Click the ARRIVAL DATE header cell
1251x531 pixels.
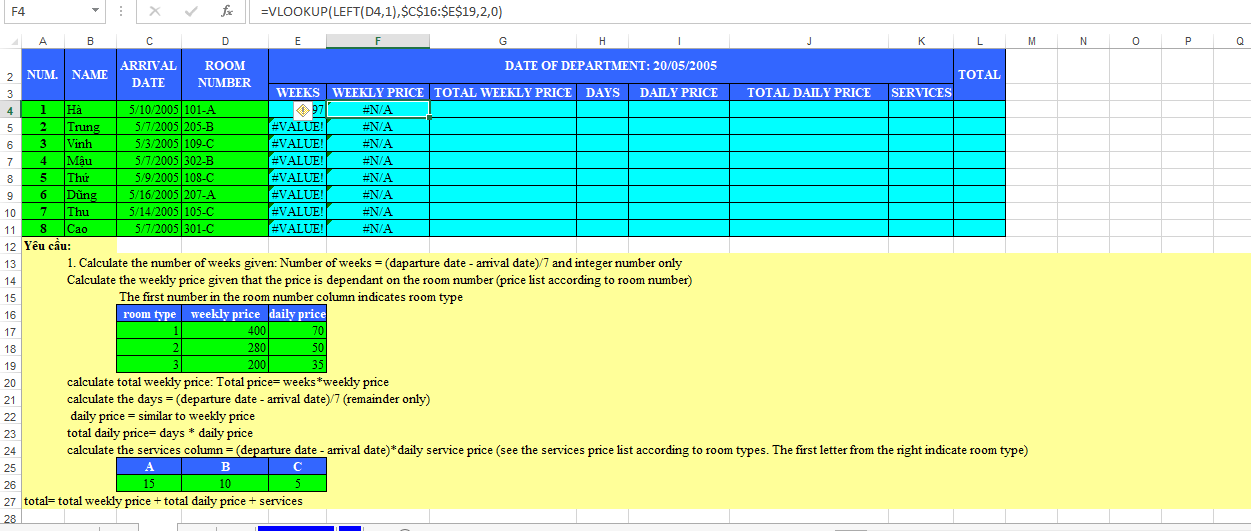[149, 75]
